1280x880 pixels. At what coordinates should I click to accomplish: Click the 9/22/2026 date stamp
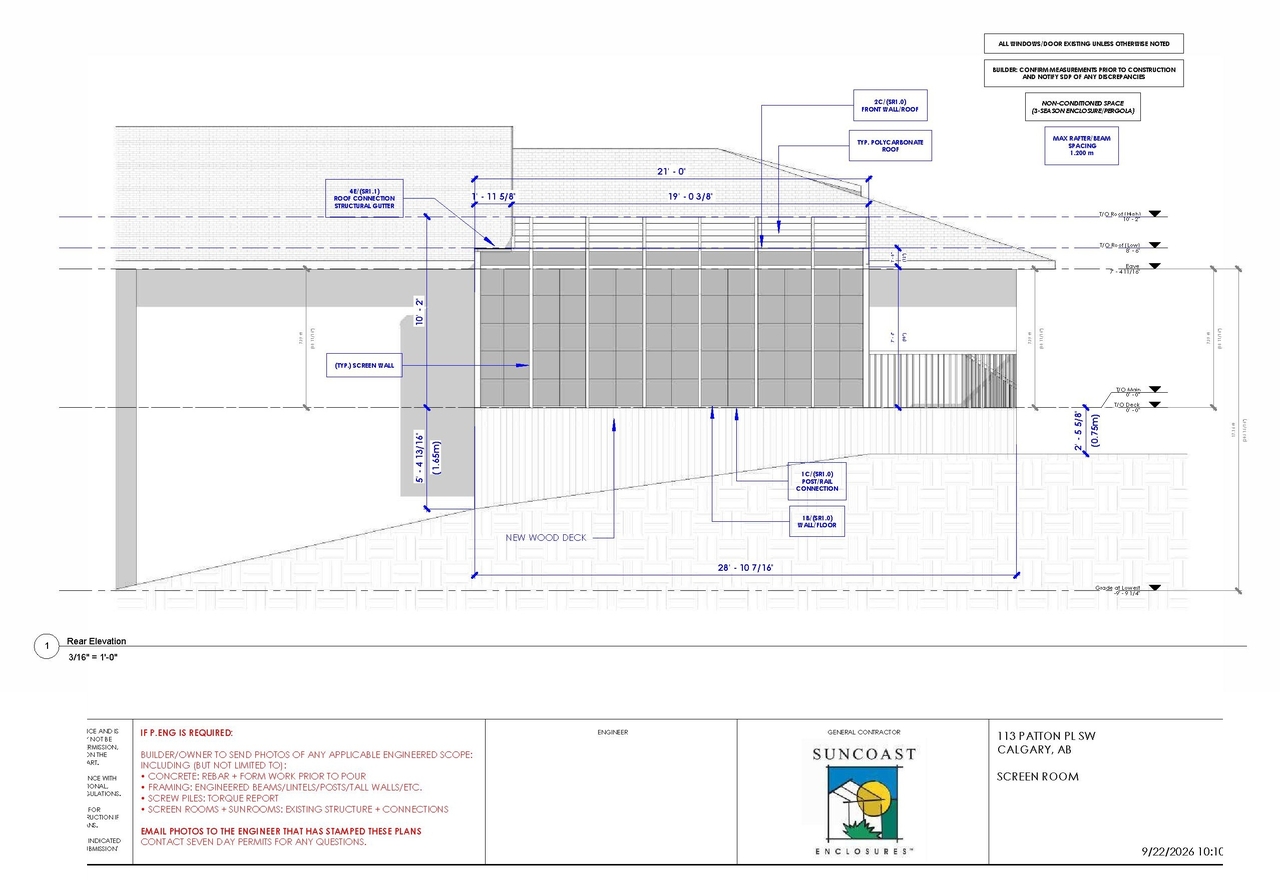click(1182, 852)
